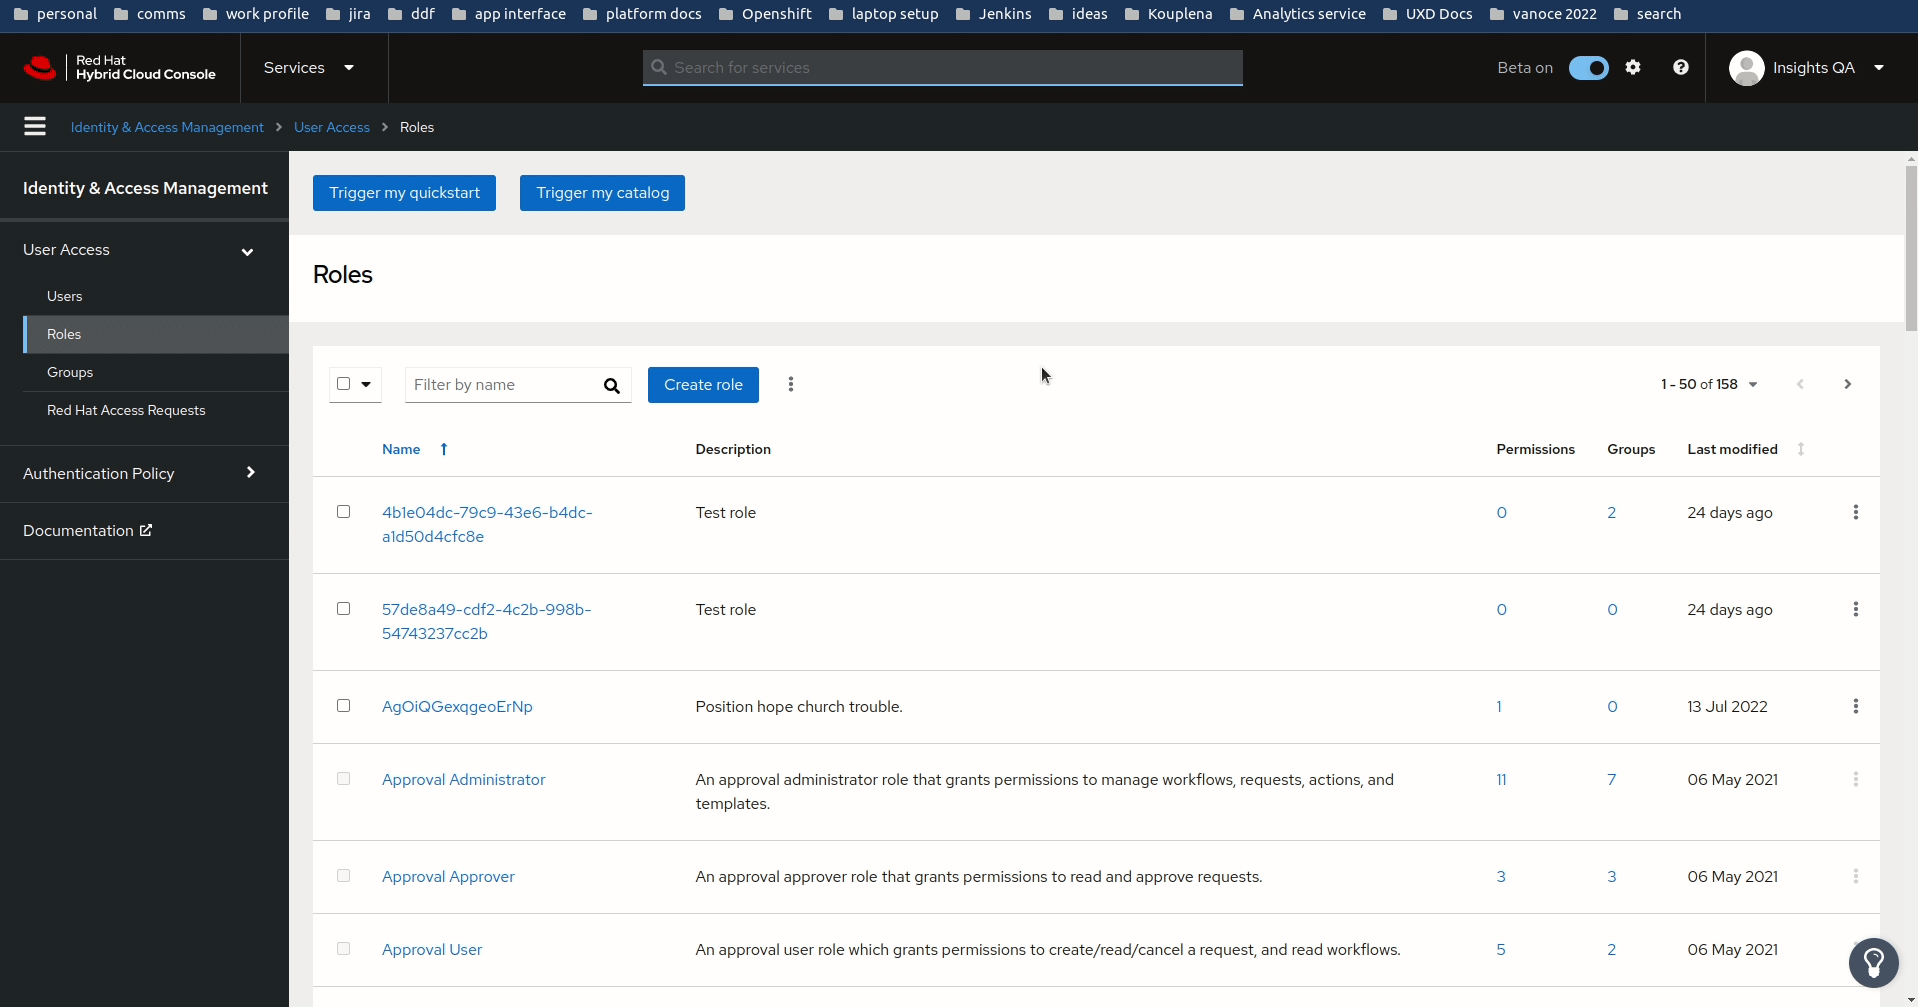This screenshot has width=1918, height=1007.
Task: Open the Approval Administrator role link
Action: [x=464, y=779]
